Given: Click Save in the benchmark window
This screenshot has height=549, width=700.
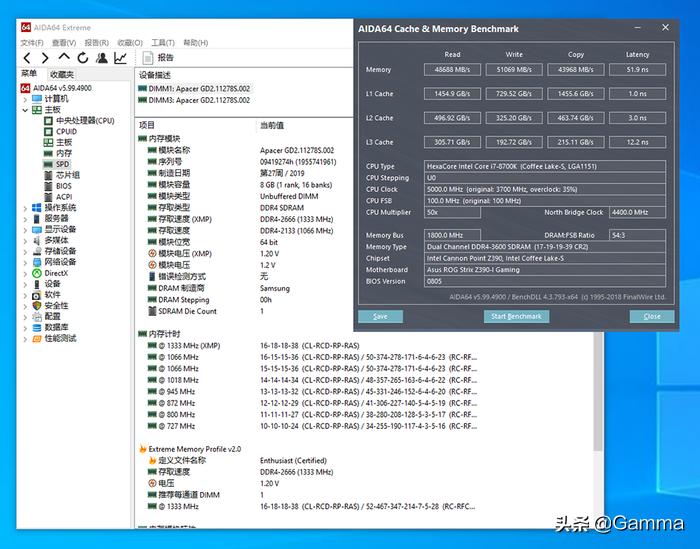Looking at the screenshot, I should coord(380,316).
